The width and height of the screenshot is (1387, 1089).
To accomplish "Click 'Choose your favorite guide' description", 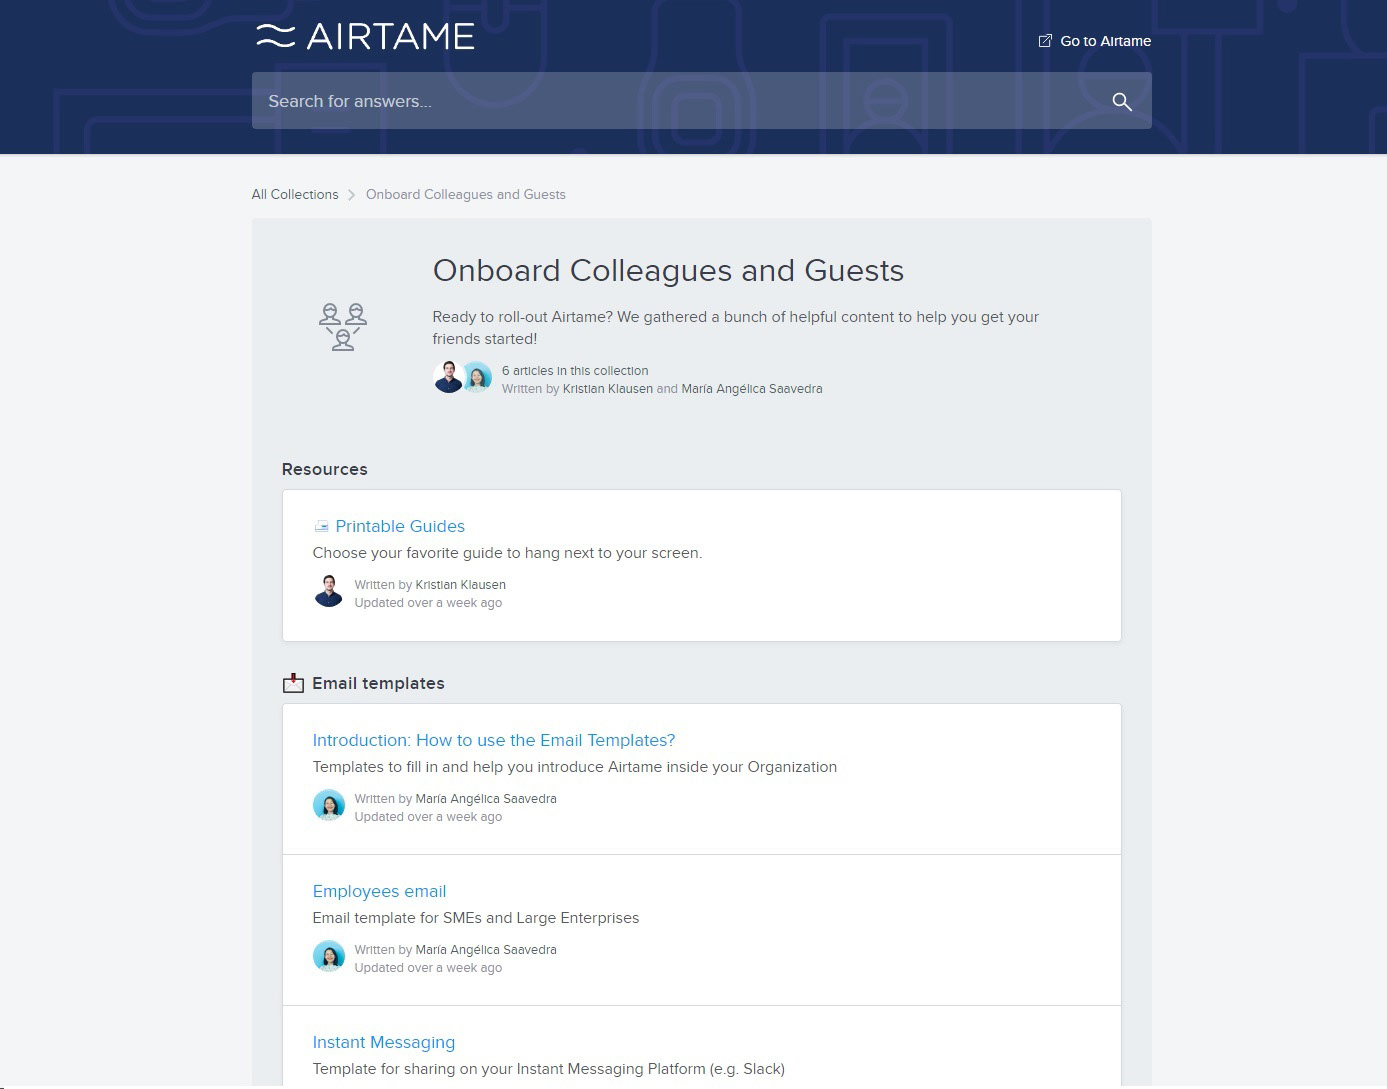I will 507,553.
